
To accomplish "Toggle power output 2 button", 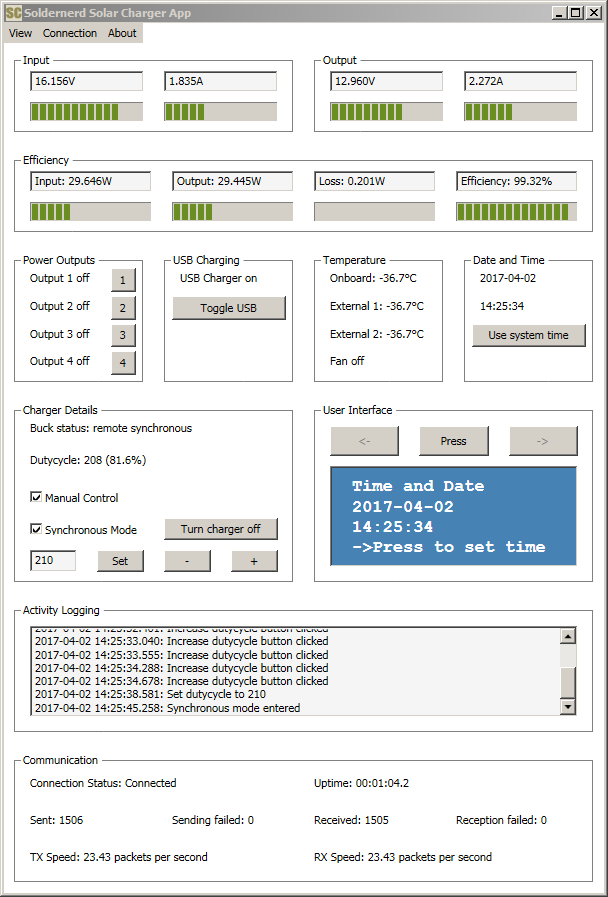I will pyautogui.click(x=123, y=308).
